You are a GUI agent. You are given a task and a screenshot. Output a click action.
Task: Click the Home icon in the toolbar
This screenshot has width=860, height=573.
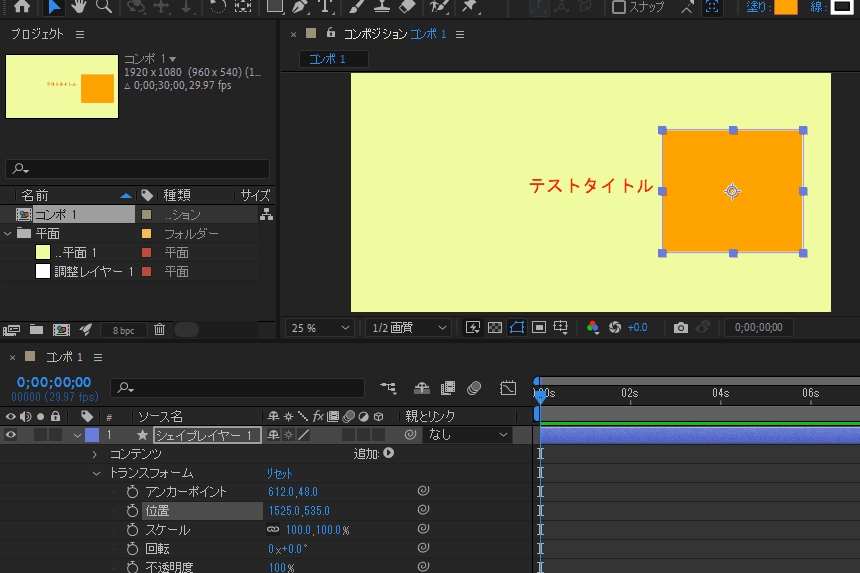pos(22,7)
